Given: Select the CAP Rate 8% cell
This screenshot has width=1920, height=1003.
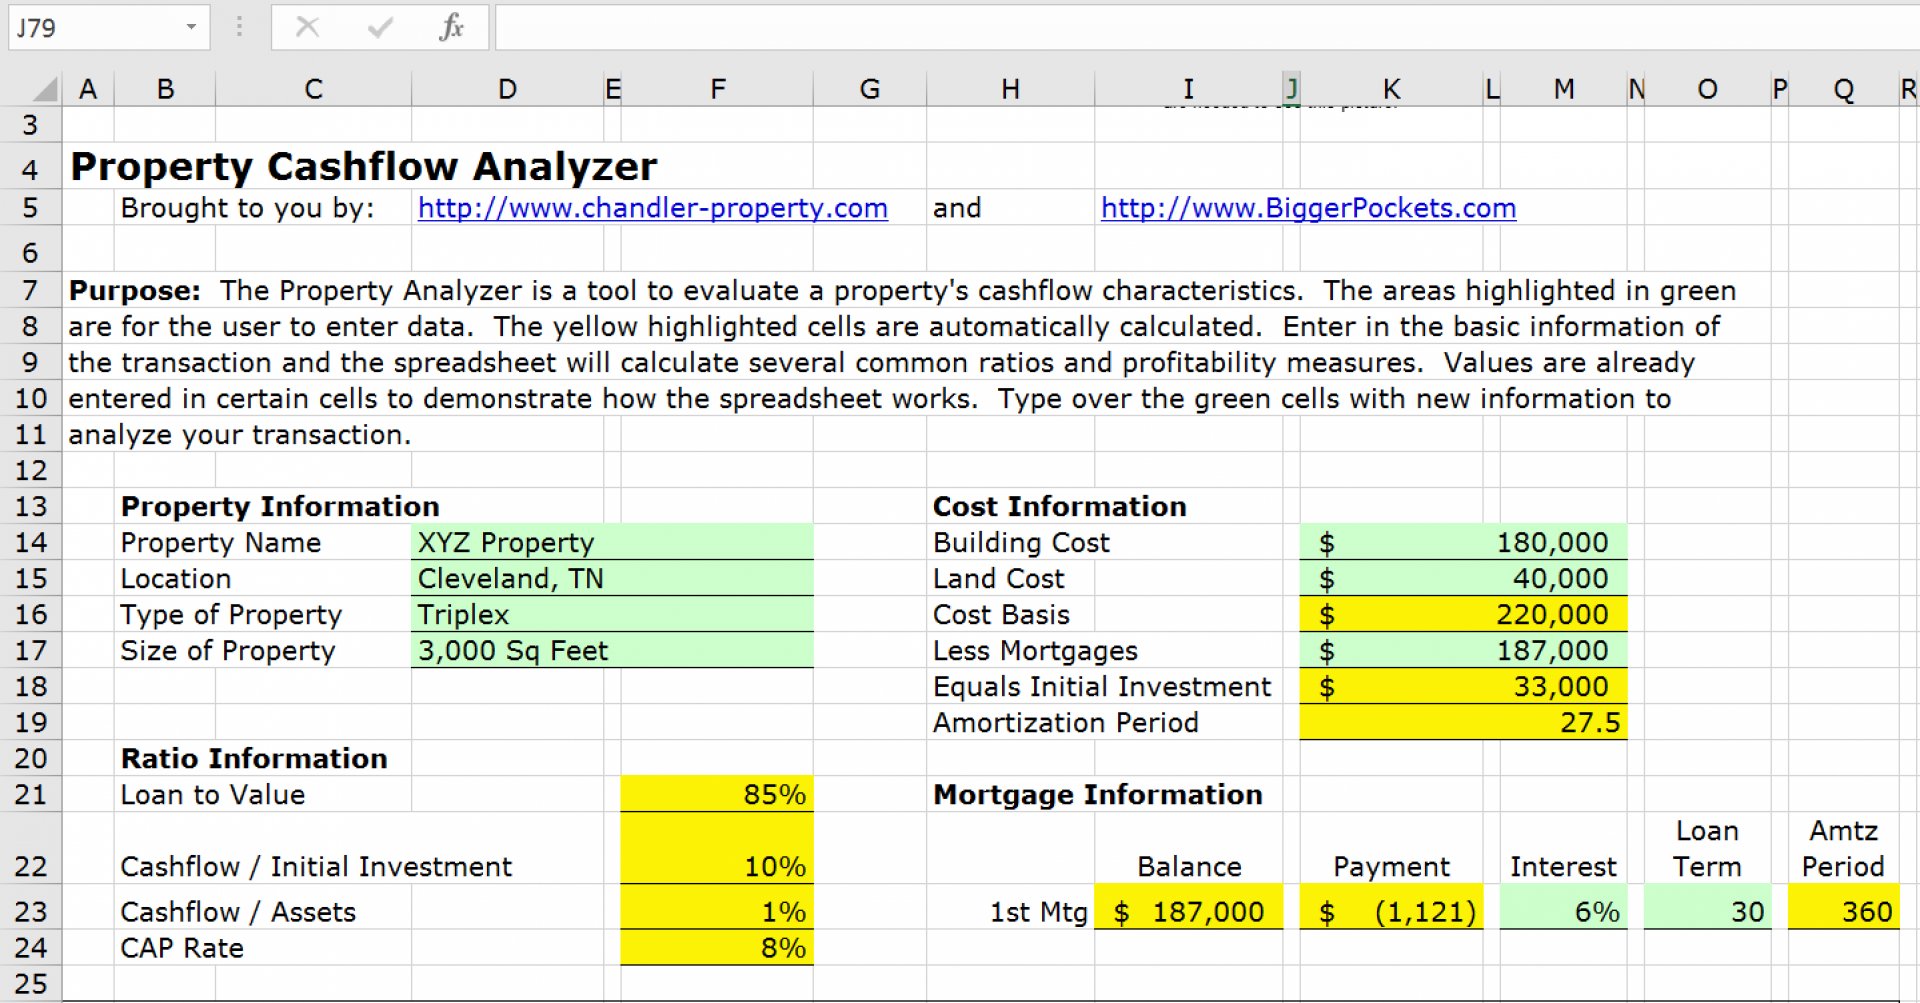Looking at the screenshot, I should coord(717,947).
